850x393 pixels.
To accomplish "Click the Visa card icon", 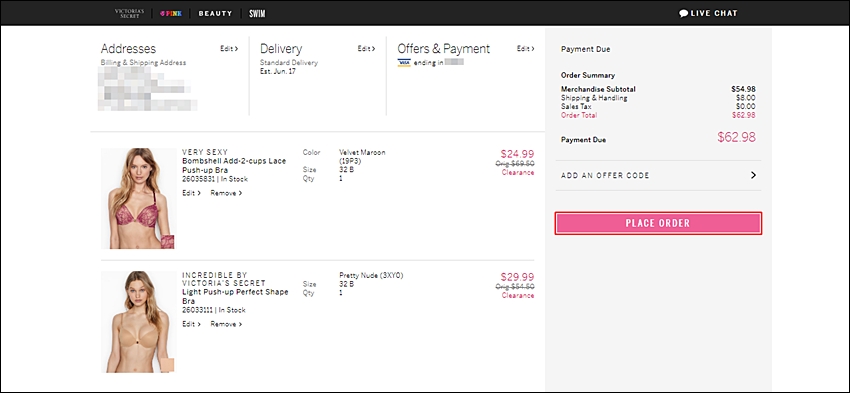I will [x=404, y=62].
